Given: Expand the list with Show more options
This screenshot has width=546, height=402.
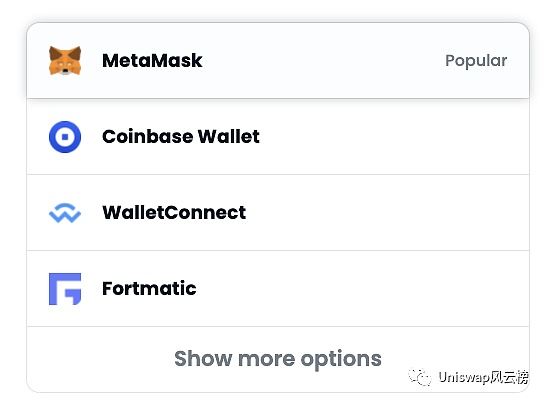Looking at the screenshot, I should [278, 359].
